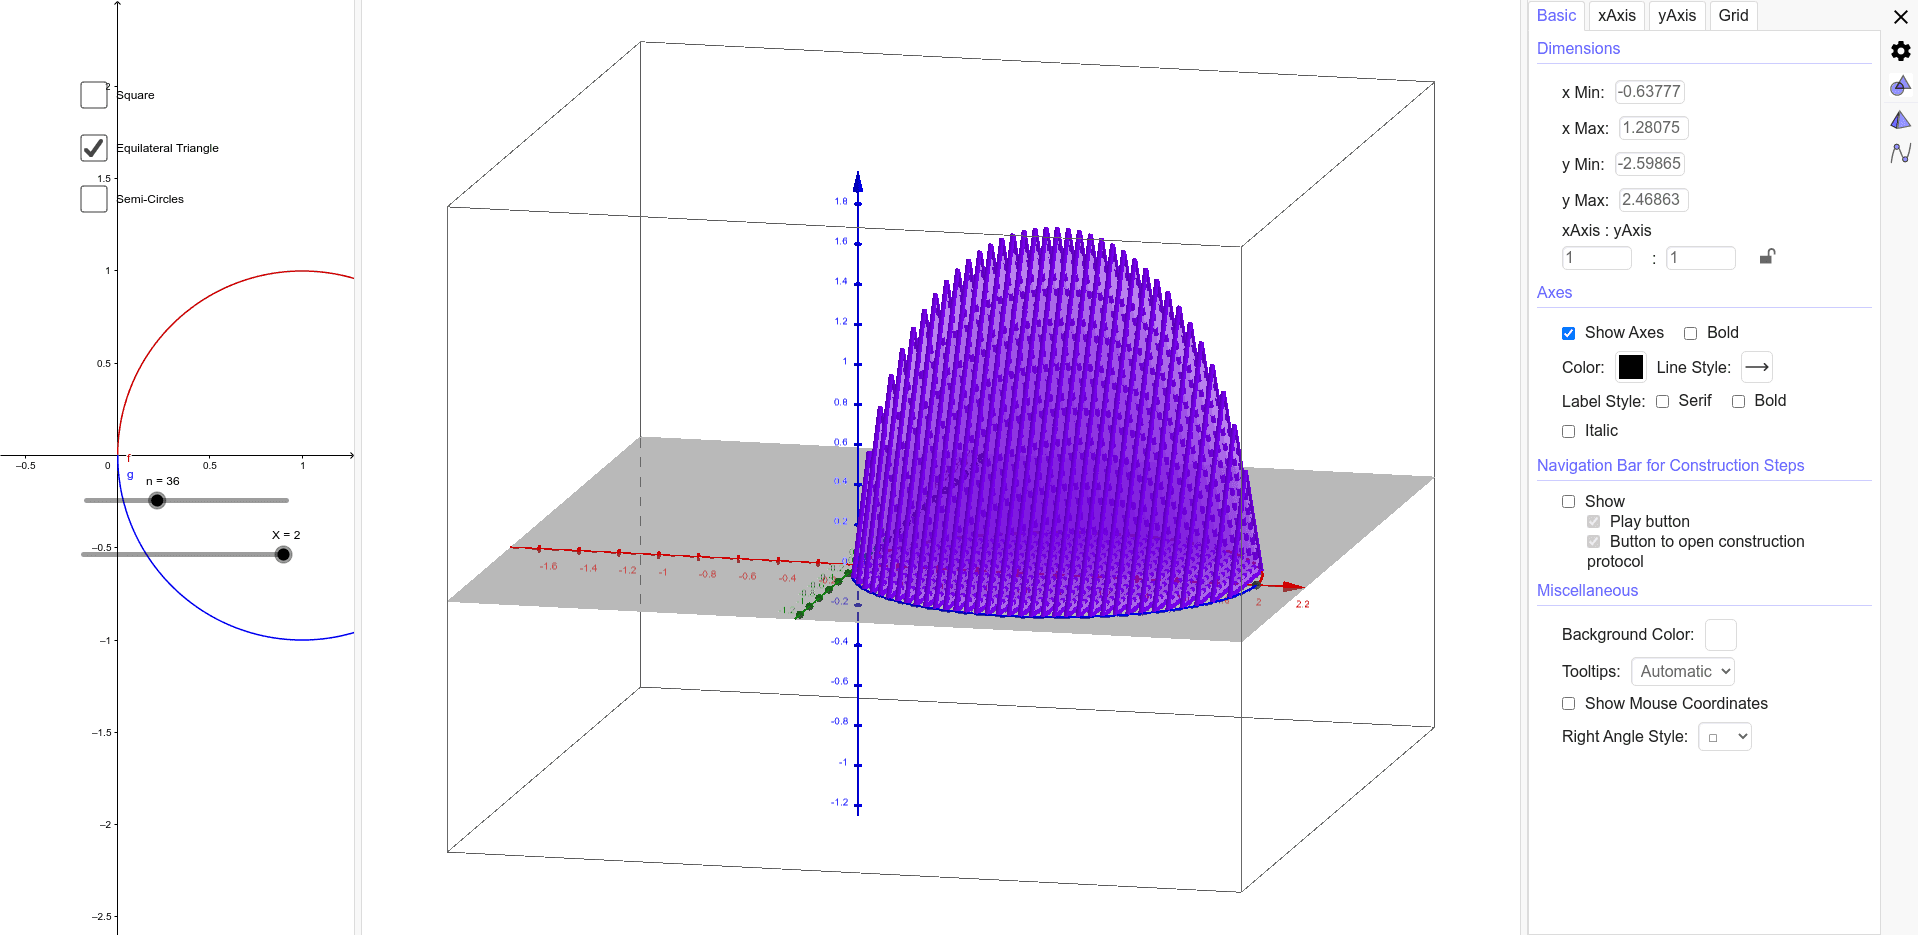Enable the Square checkbox
Image resolution: width=1920 pixels, height=937 pixels.
pyautogui.click(x=93, y=94)
